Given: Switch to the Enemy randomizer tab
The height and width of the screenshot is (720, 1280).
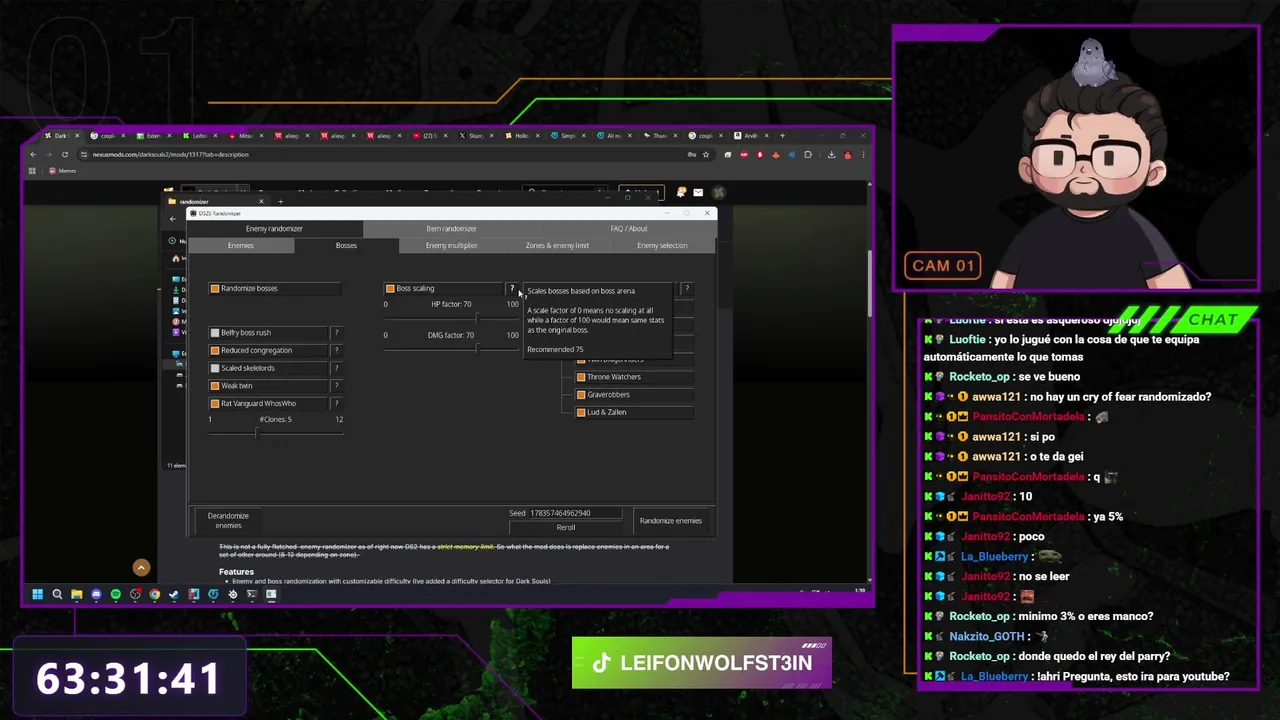Looking at the screenshot, I should click(275, 228).
